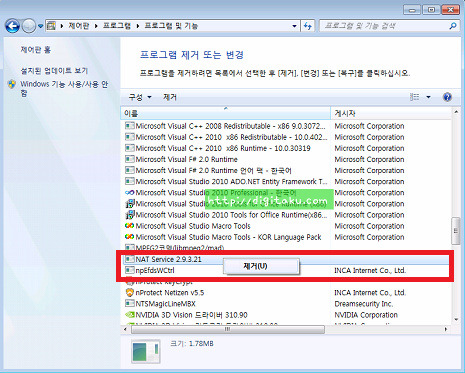Click icon of Visual Studio 2010 Professional entry
Viewport: 465px width, 373px height.
130,193
